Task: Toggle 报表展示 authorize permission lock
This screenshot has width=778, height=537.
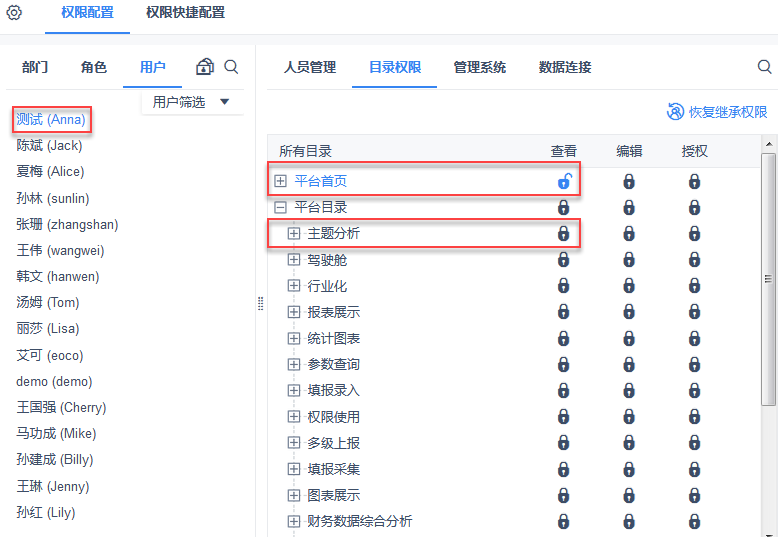Action: tap(694, 312)
